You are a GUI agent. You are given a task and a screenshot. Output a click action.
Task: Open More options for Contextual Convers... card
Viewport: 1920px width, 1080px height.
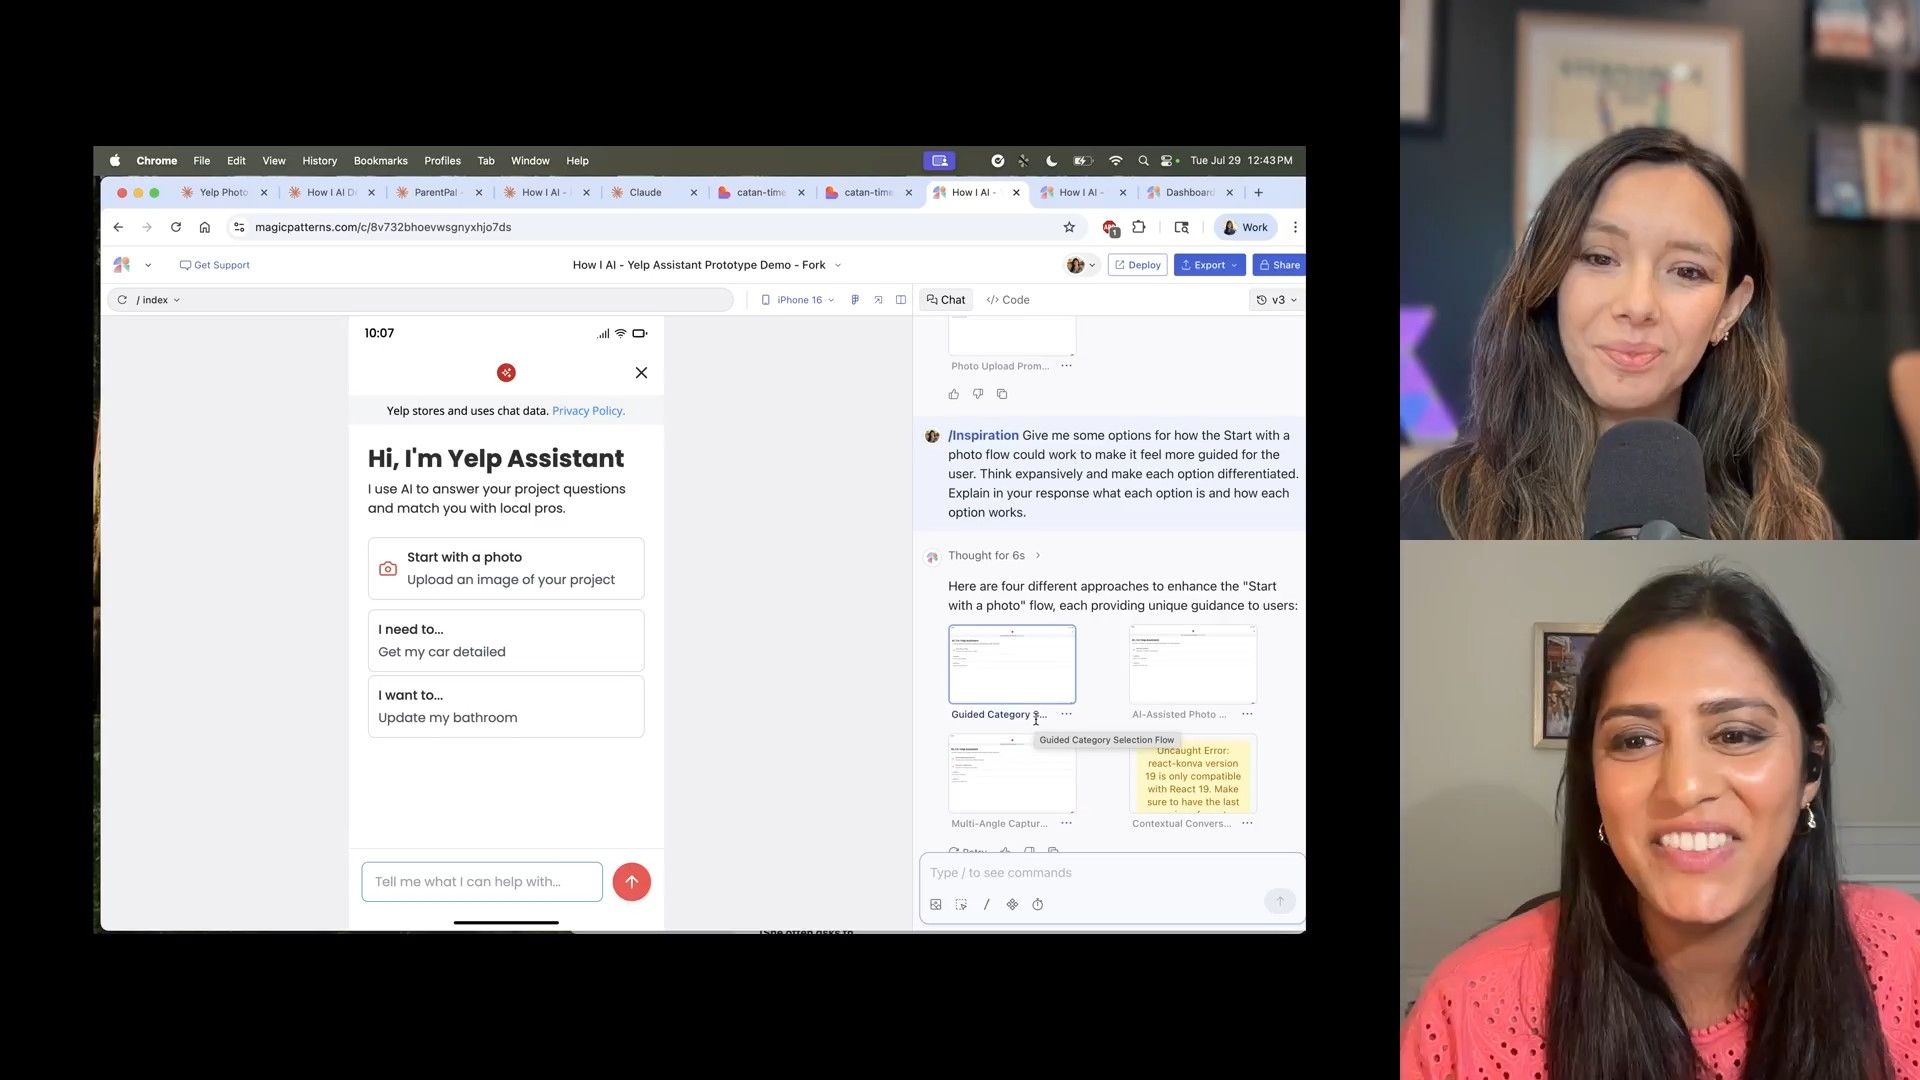(1247, 823)
